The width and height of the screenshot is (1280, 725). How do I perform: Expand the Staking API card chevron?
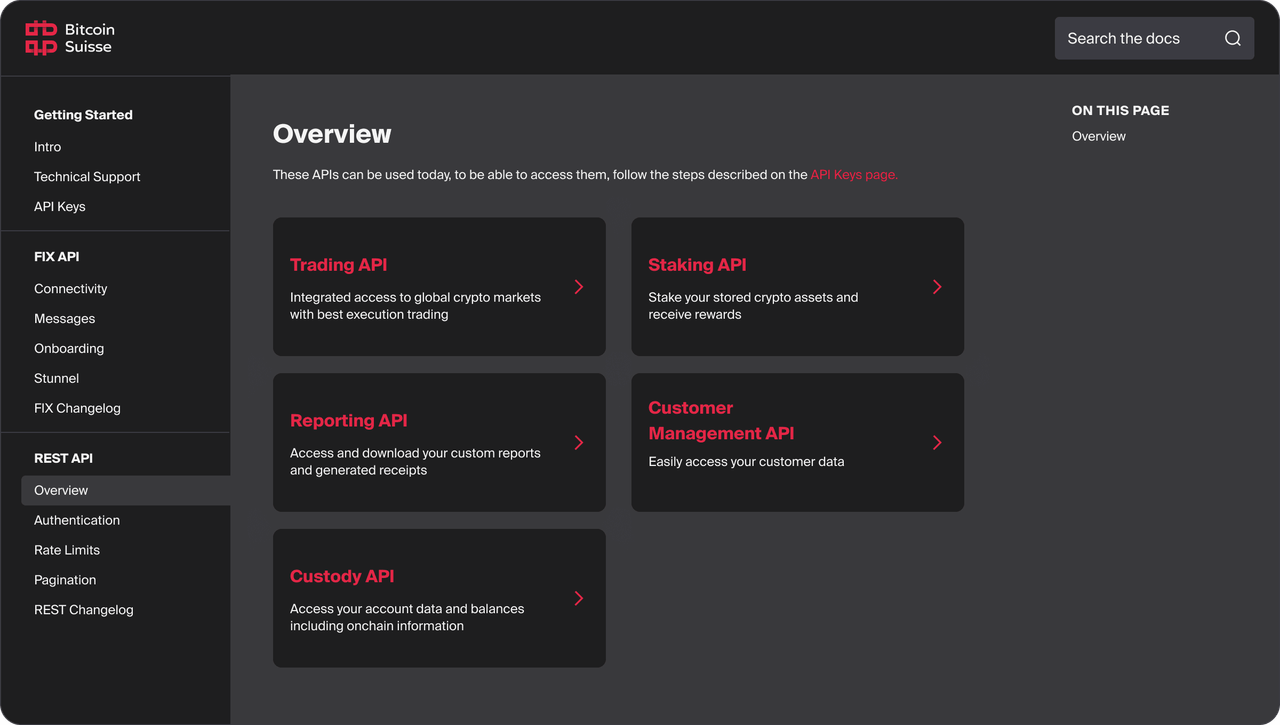[937, 286]
